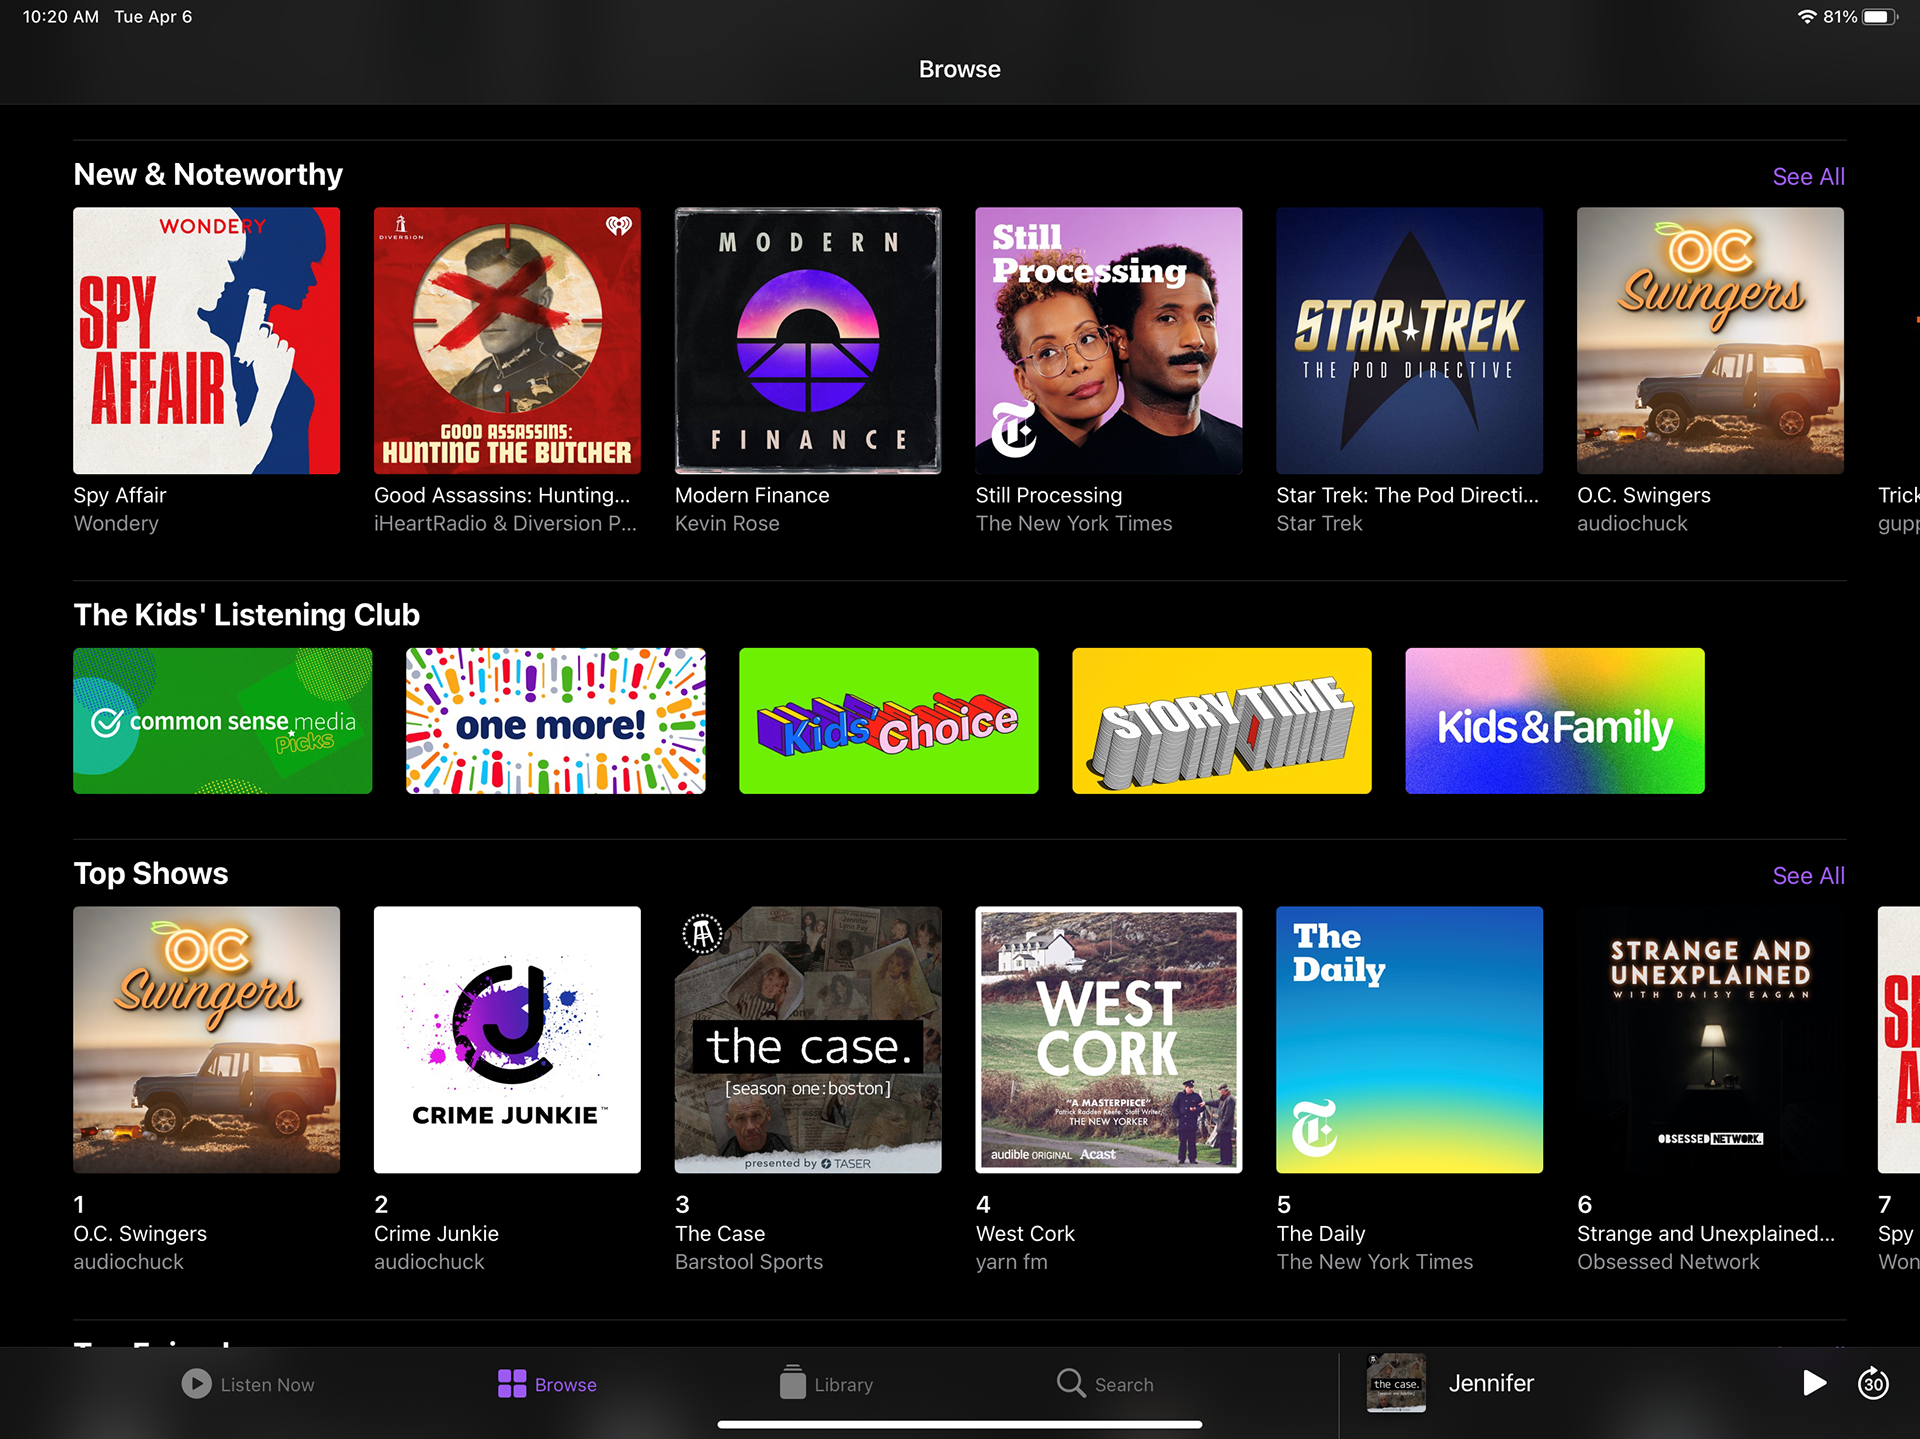Tap the Modern Finance title text
The height and width of the screenshot is (1439, 1920).
click(x=752, y=495)
